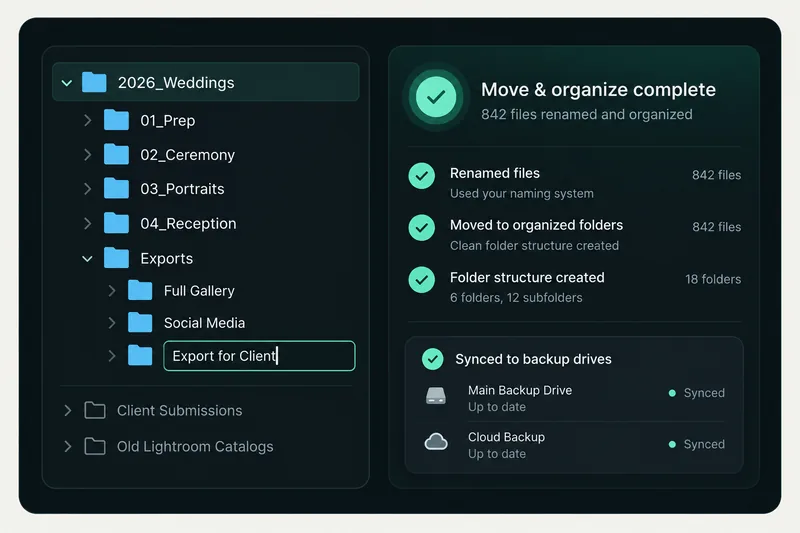
Task: Expand the Social Media folder chevron
Action: 112,323
